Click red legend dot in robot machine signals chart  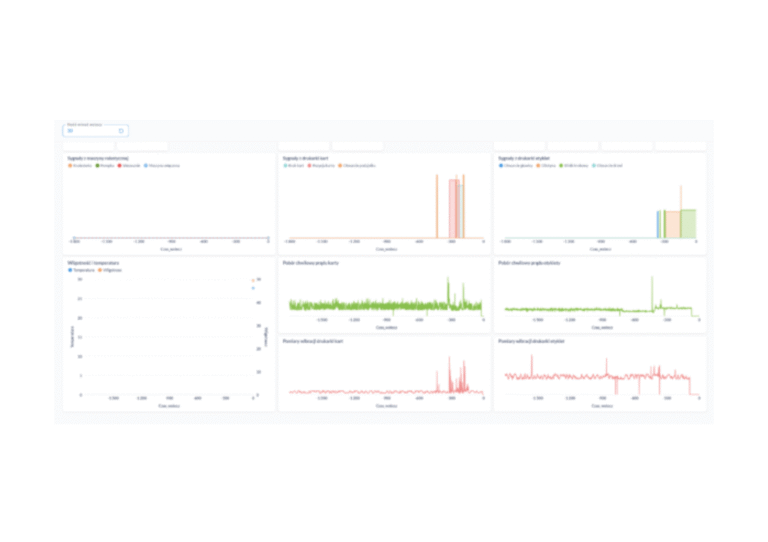tap(120, 165)
